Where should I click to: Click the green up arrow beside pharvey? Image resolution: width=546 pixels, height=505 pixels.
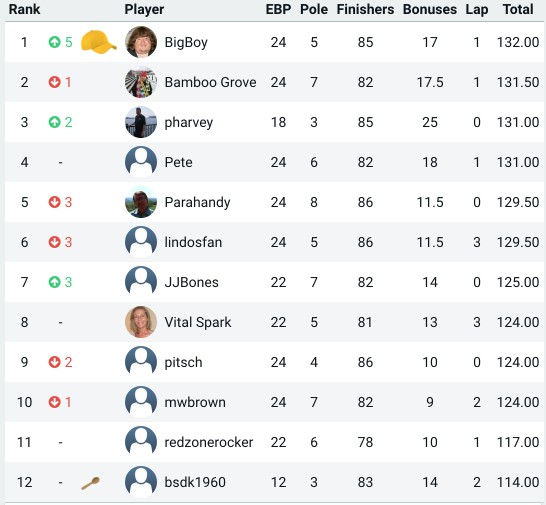[54, 122]
